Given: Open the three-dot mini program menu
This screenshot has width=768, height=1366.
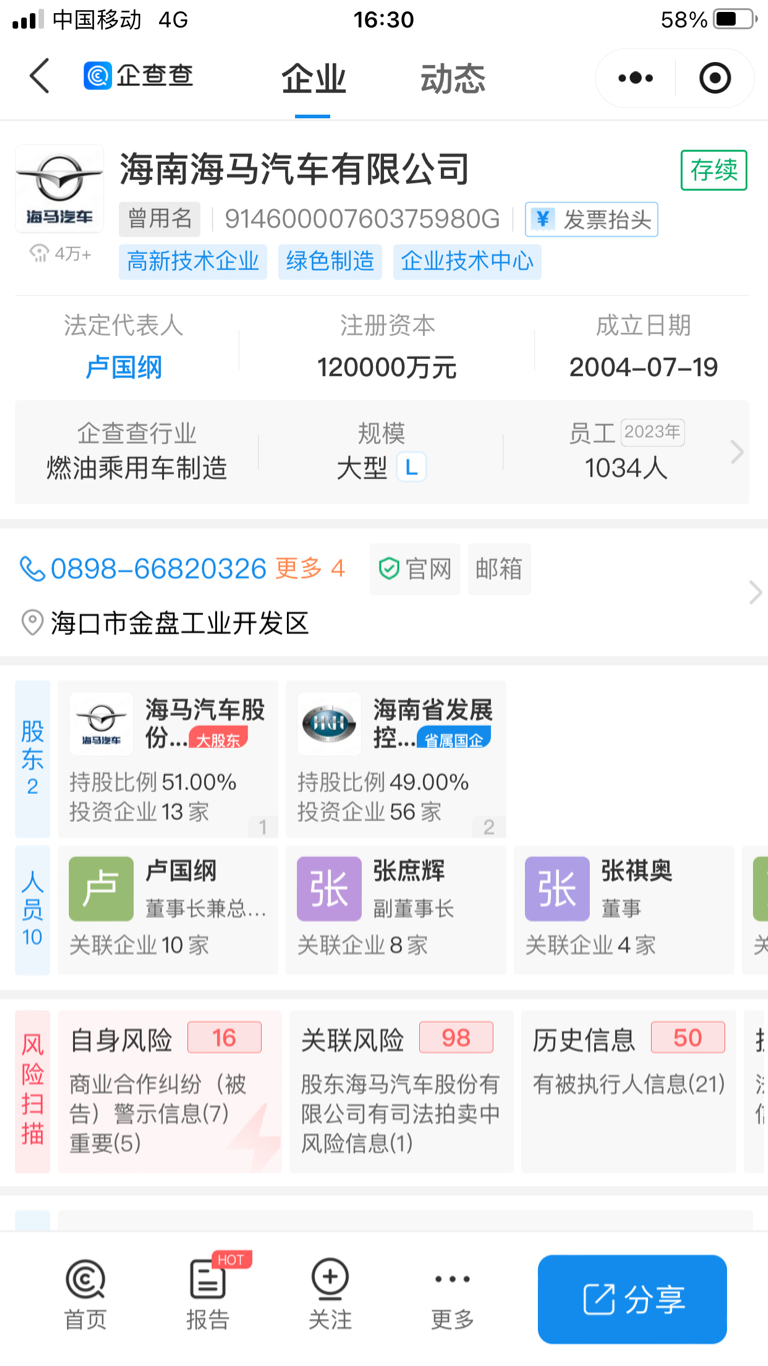Looking at the screenshot, I should click(635, 78).
